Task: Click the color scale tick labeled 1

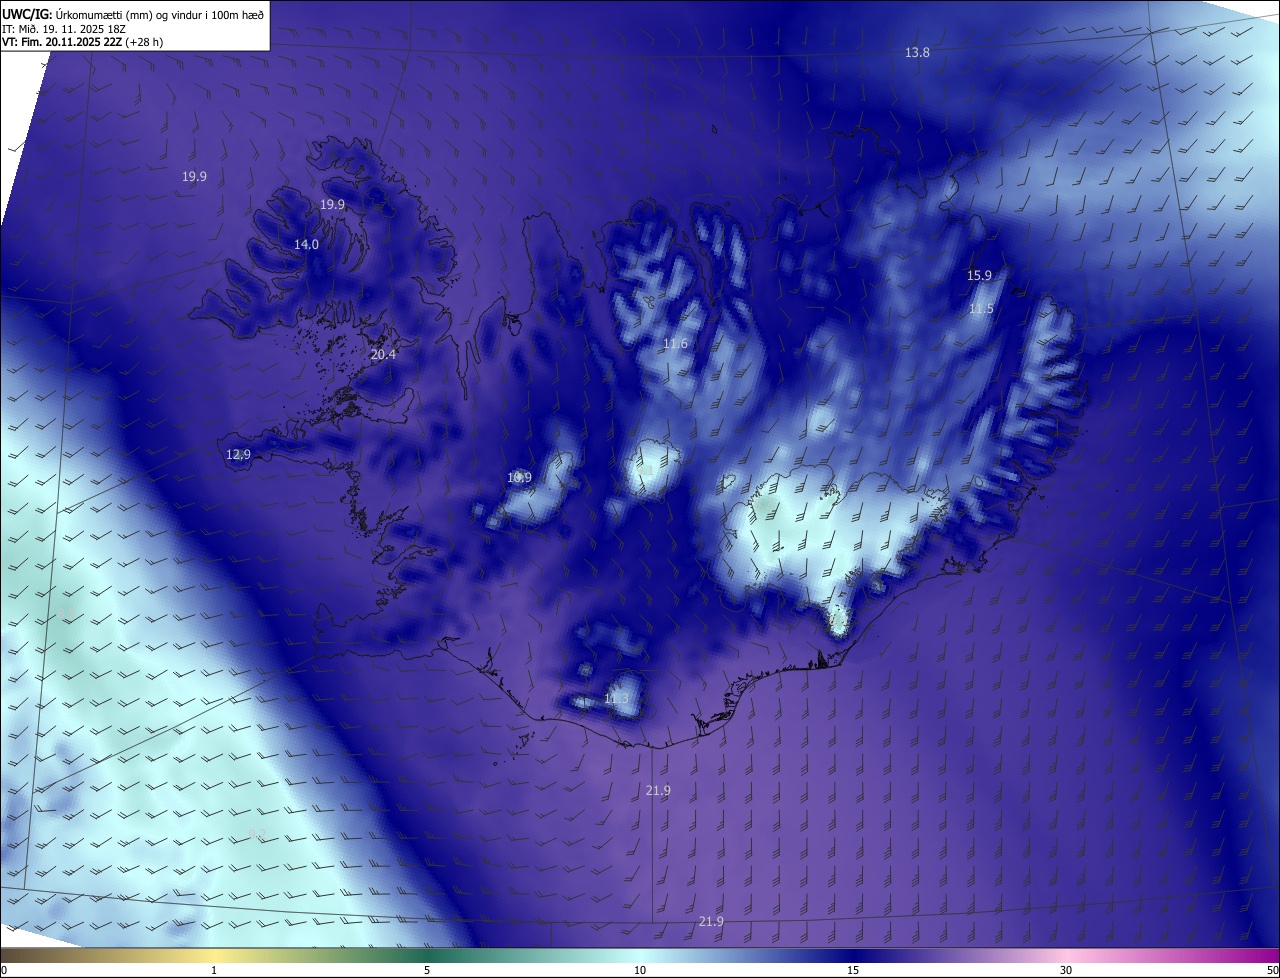Action: coord(214,970)
